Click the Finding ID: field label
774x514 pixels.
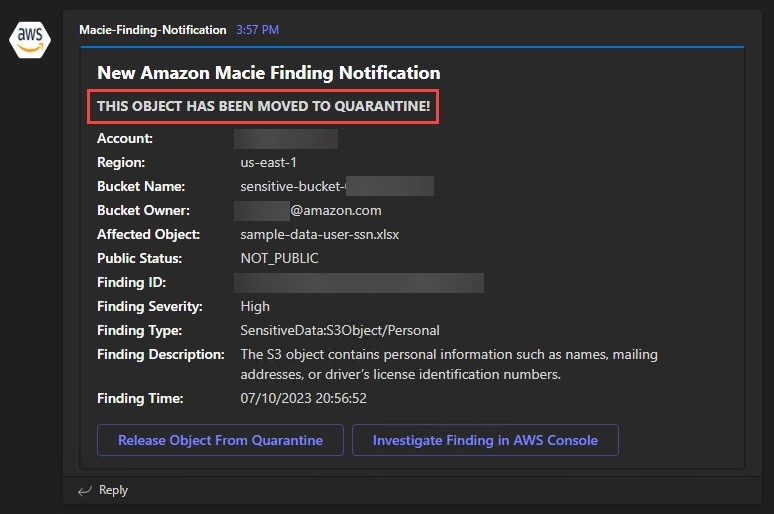click(x=132, y=282)
